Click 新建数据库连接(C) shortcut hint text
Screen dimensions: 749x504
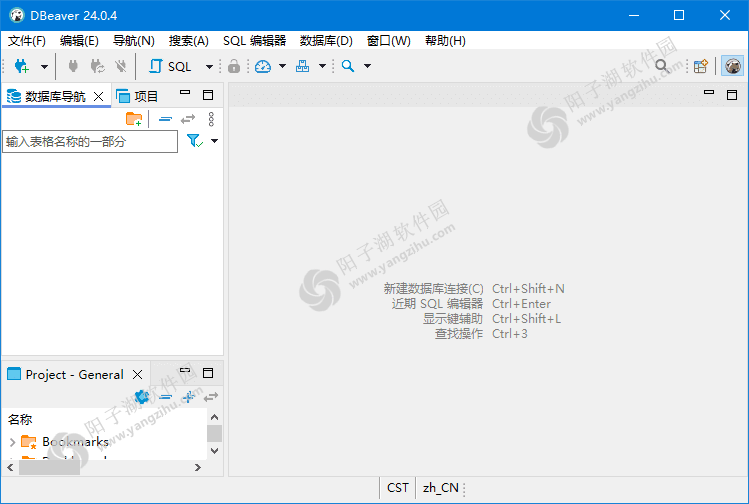[433, 289]
